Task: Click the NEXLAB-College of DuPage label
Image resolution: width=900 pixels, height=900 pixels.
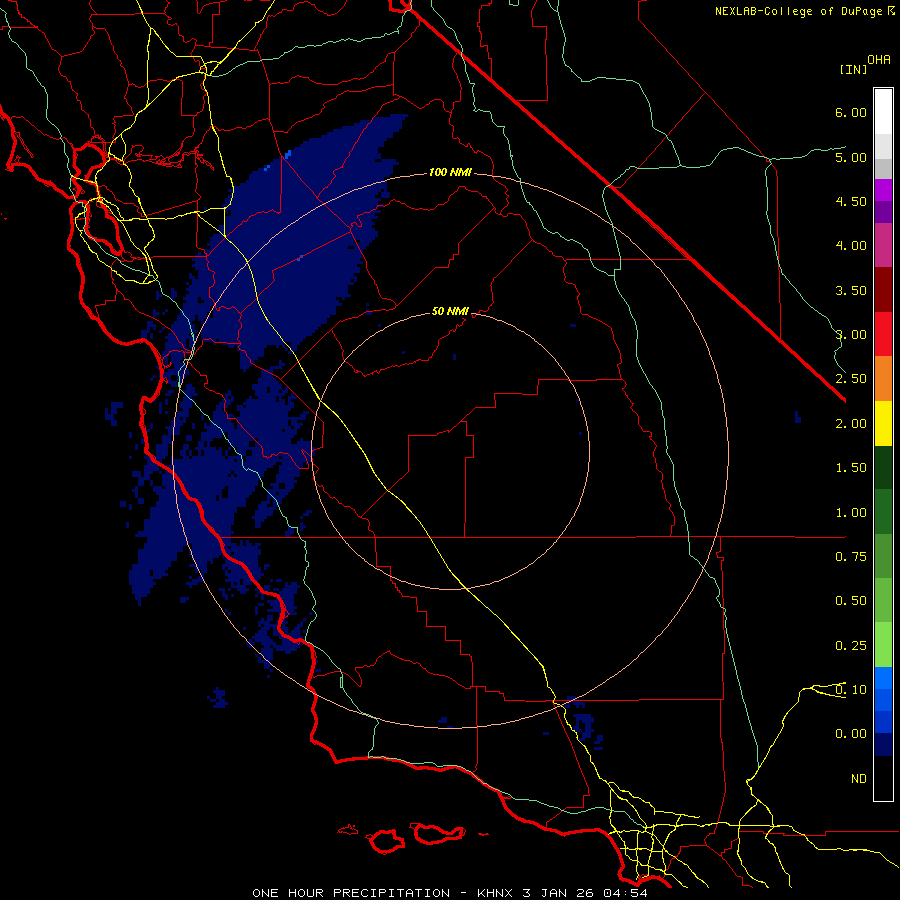Action: (x=800, y=11)
